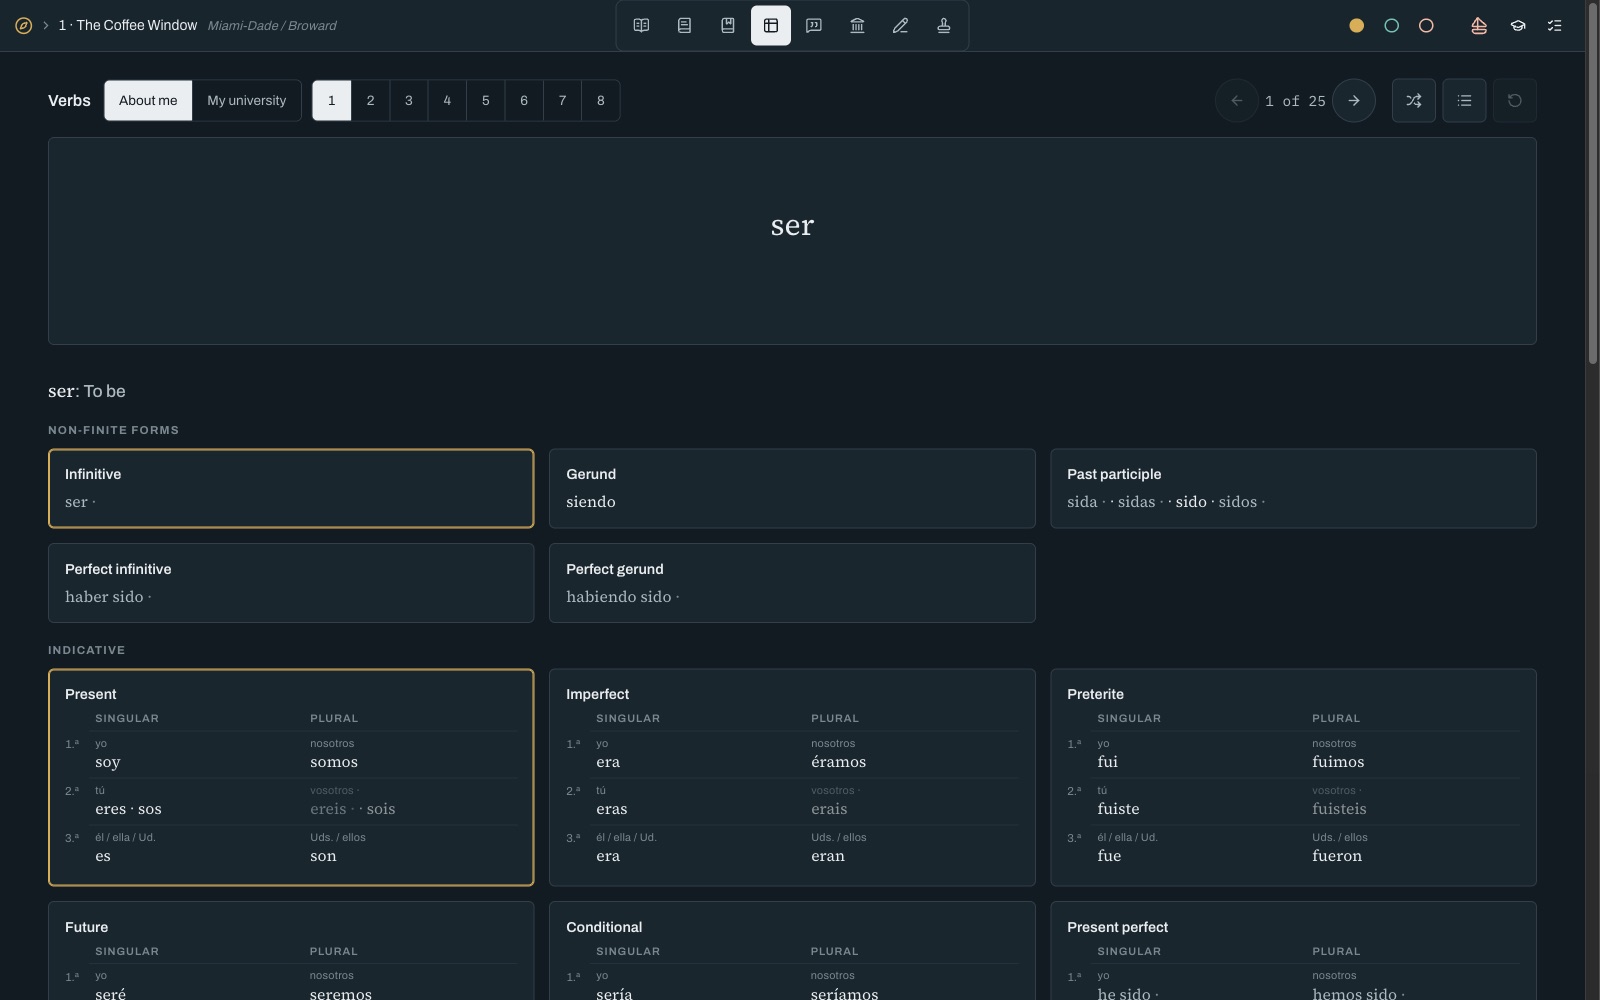Go to the next verb with right arrow

click(x=1354, y=100)
